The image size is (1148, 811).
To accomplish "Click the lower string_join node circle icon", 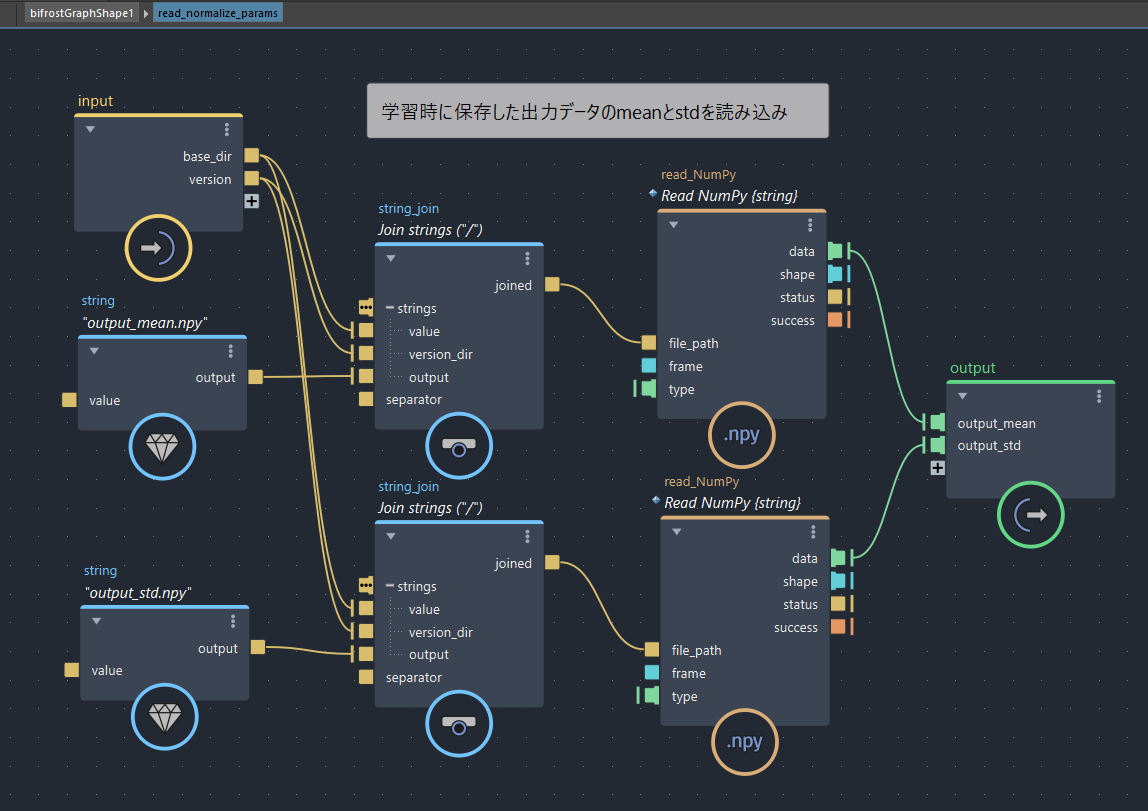I will point(459,723).
